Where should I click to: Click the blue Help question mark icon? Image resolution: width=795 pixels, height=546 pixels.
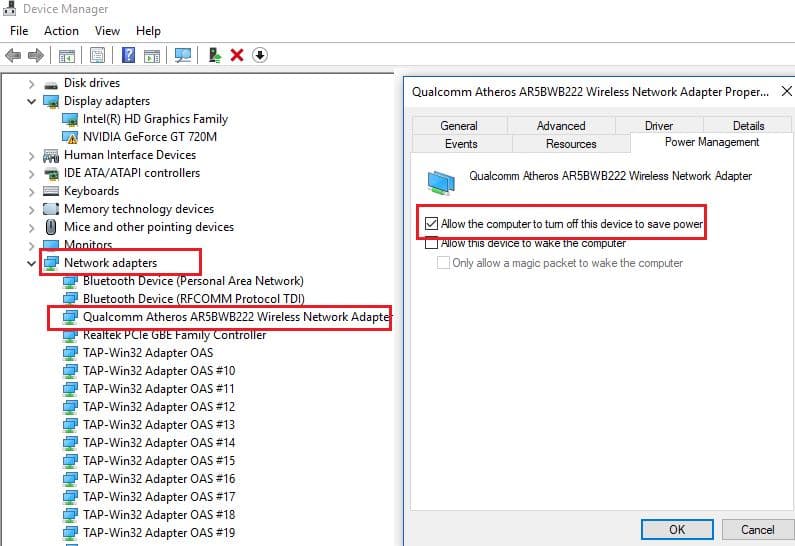[x=129, y=55]
